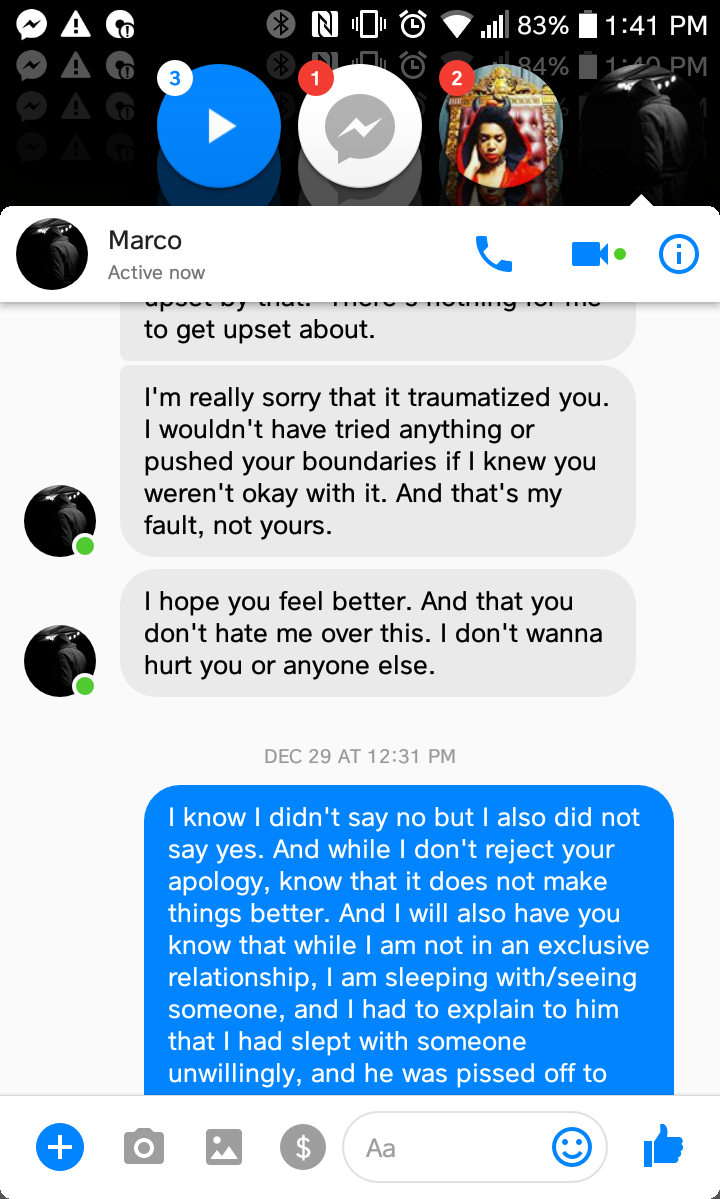Open conversation info icon

[x=679, y=253]
